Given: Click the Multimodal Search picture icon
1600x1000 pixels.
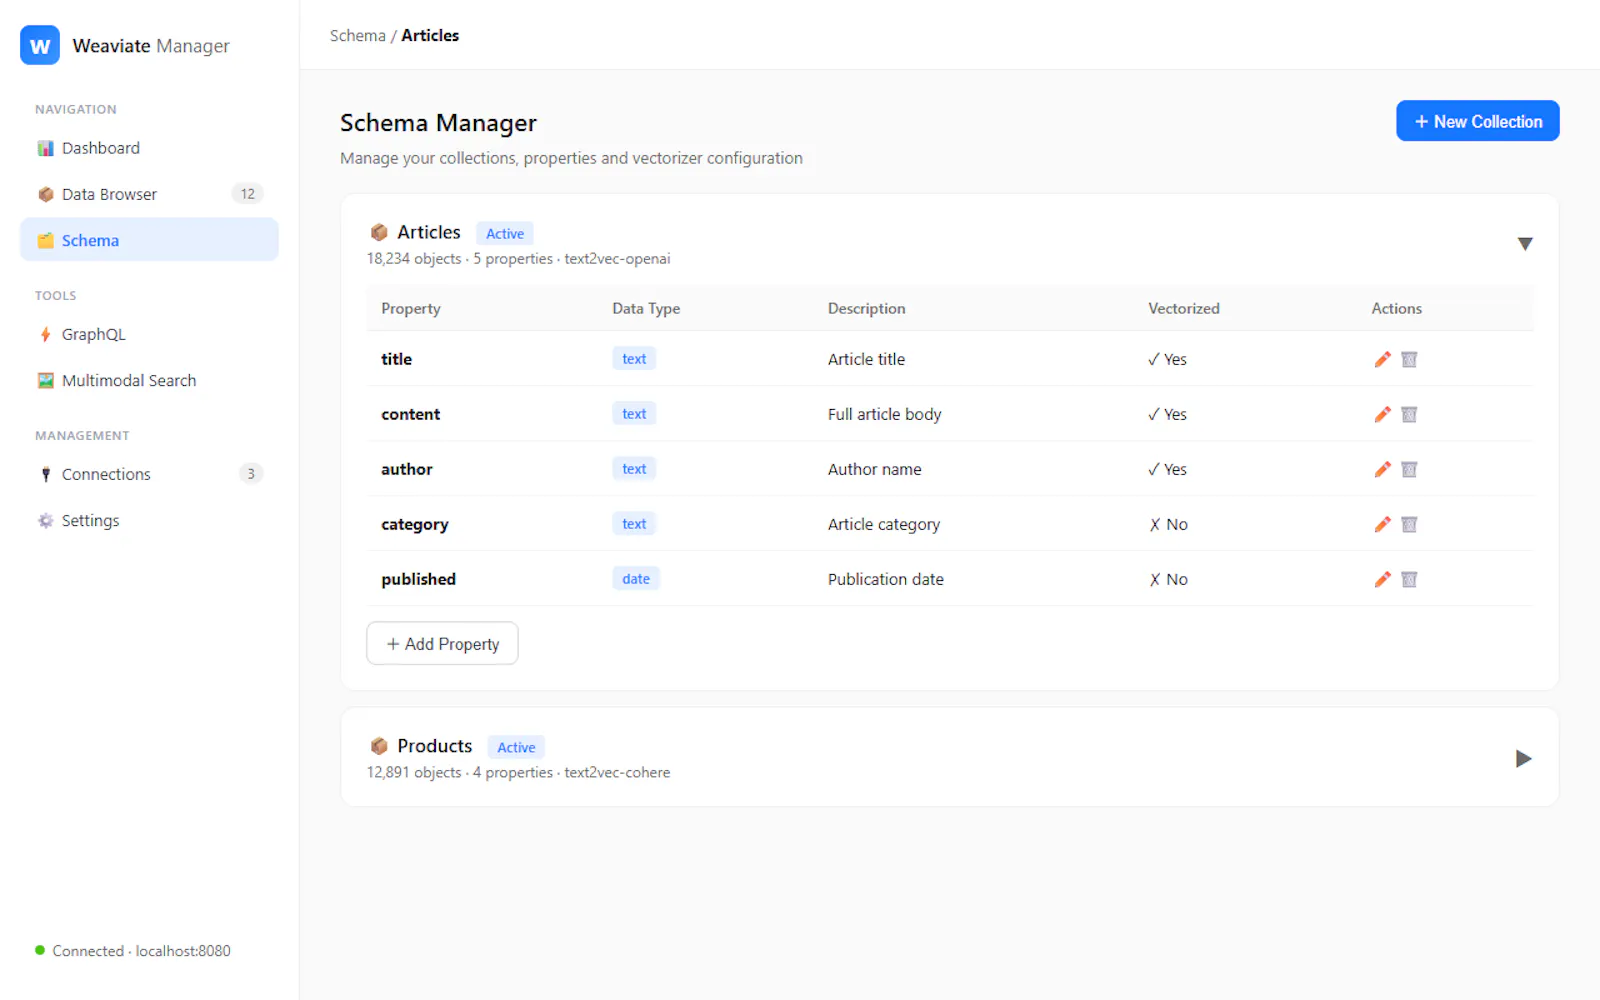Looking at the screenshot, I should click(x=45, y=380).
